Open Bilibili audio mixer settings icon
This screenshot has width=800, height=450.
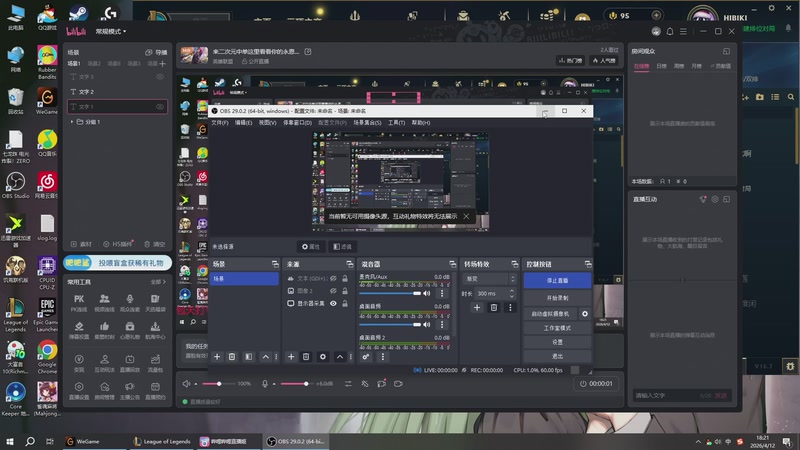pos(348,384)
